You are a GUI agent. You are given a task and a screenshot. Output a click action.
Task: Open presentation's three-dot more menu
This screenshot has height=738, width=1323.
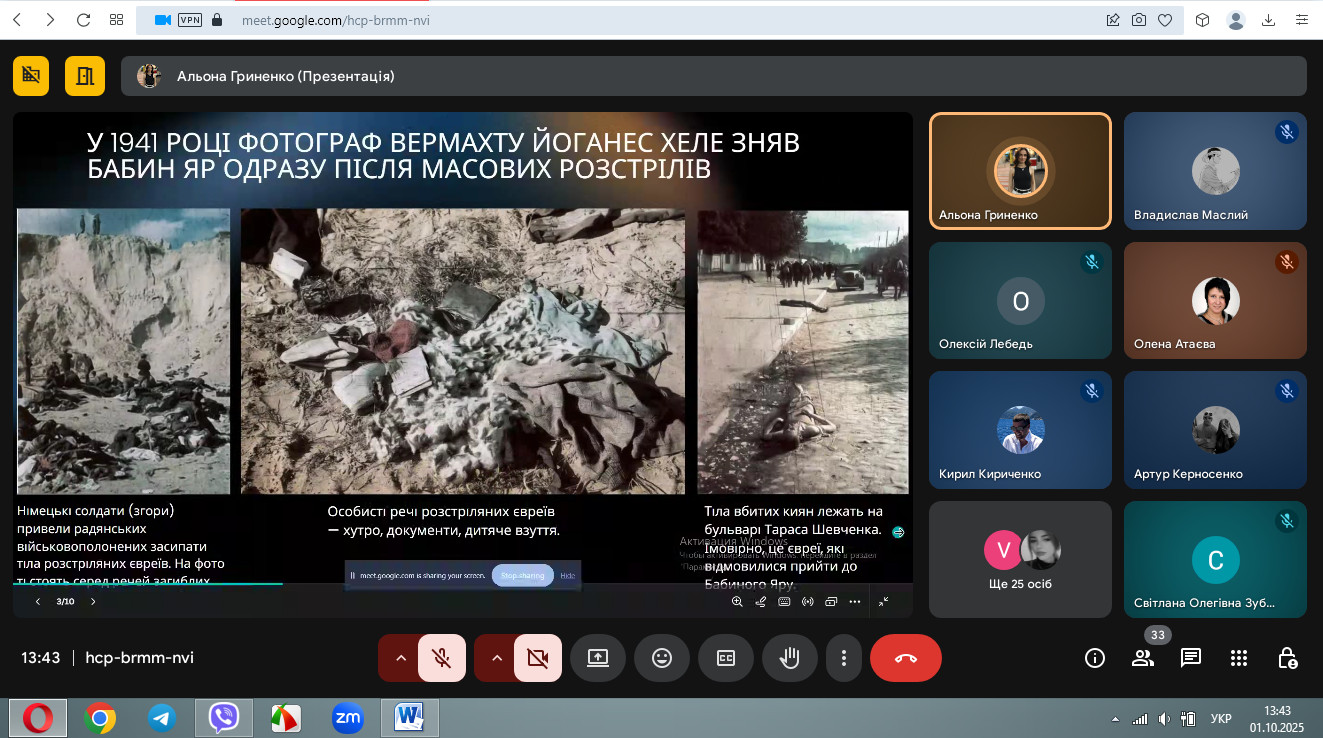(x=854, y=602)
